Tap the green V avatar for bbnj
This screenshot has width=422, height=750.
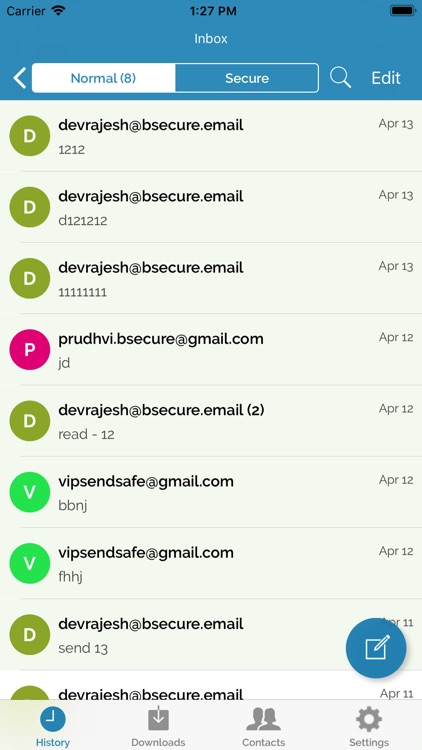[30, 492]
